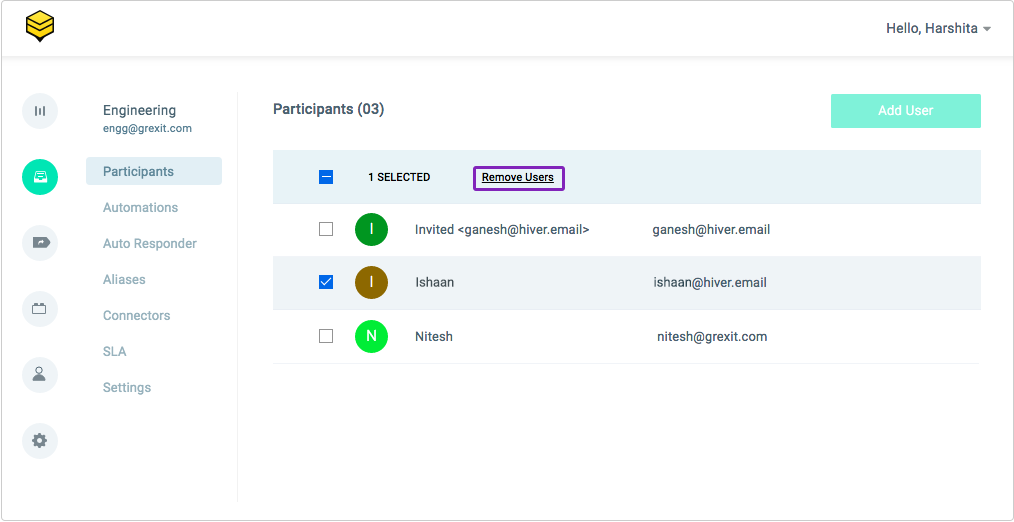Click the Remove Users link
Image resolution: width=1014 pixels, height=522 pixels.
click(x=518, y=177)
